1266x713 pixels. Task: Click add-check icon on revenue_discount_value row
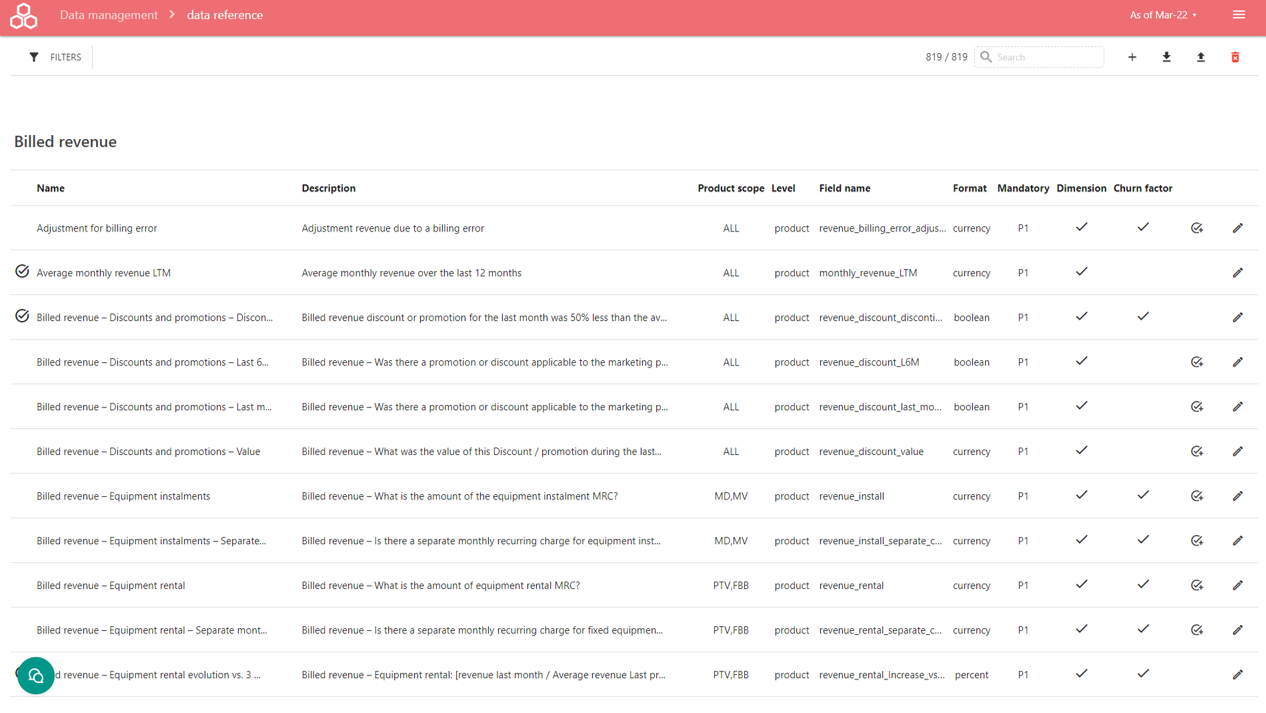click(1197, 452)
